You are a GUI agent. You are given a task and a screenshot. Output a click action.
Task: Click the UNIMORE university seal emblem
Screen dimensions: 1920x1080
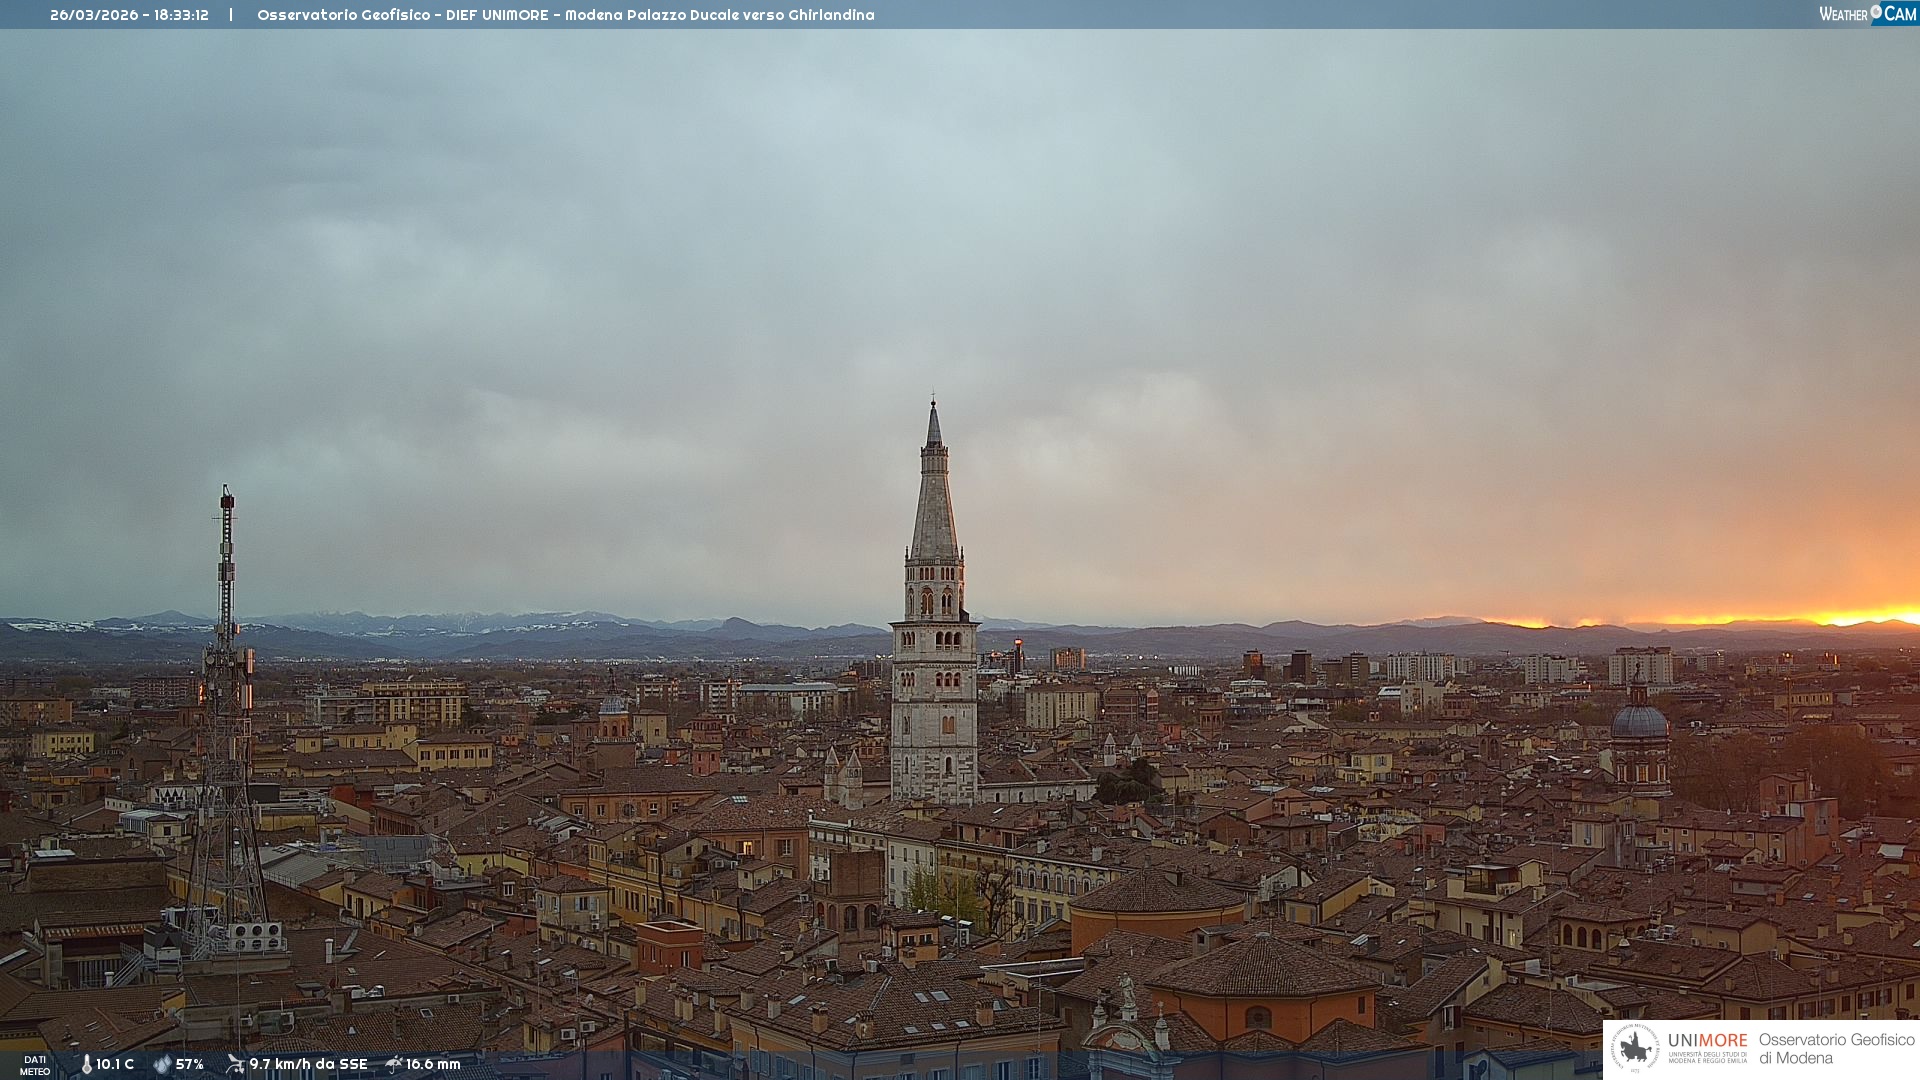[1635, 1048]
